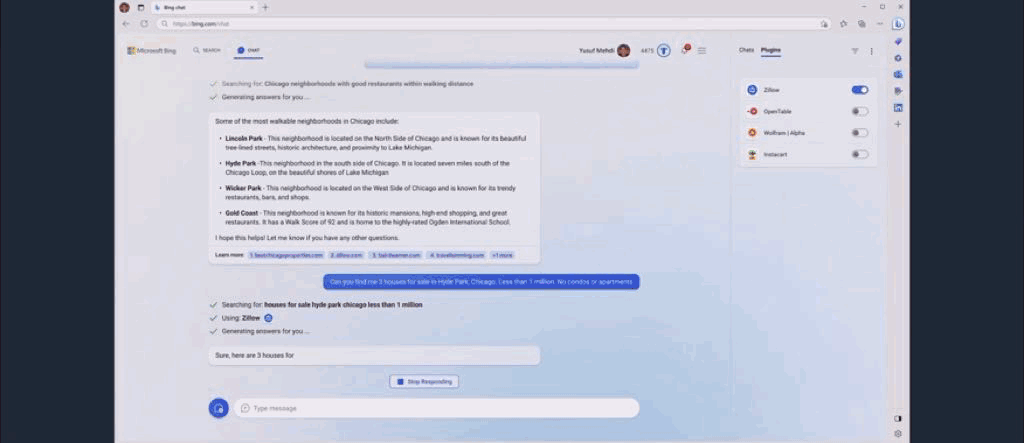
Task: Open the travellemming.com source link
Action: [x=457, y=255]
